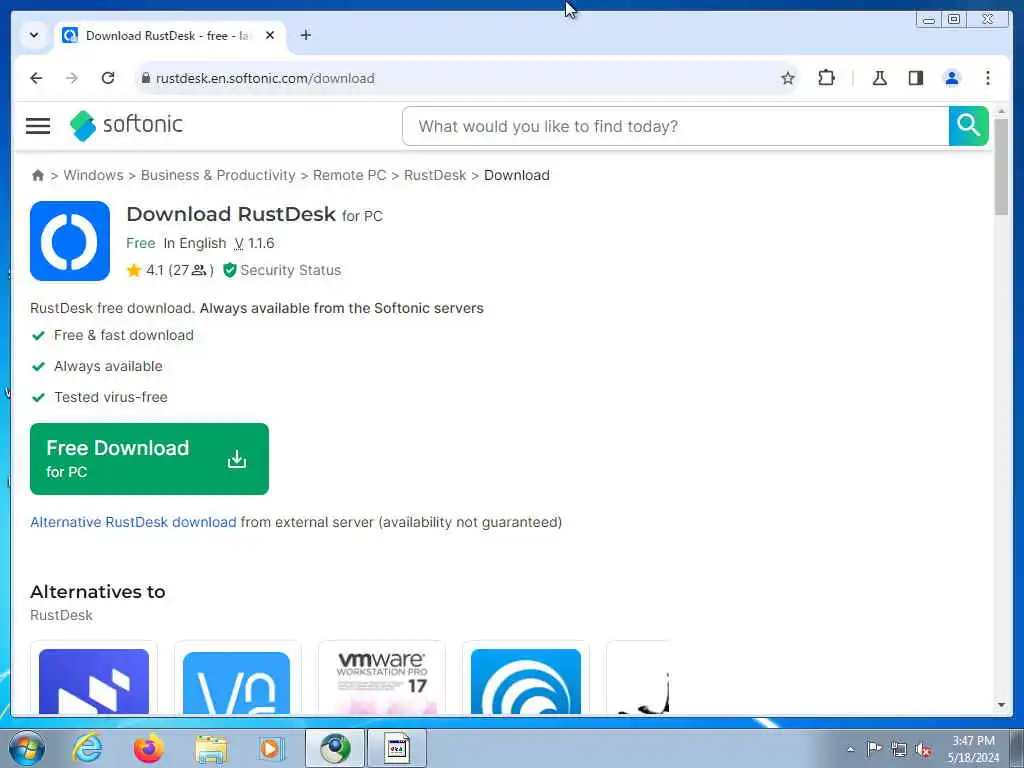
Task: Open the RustDesk breadcrumb link
Action: tap(435, 175)
